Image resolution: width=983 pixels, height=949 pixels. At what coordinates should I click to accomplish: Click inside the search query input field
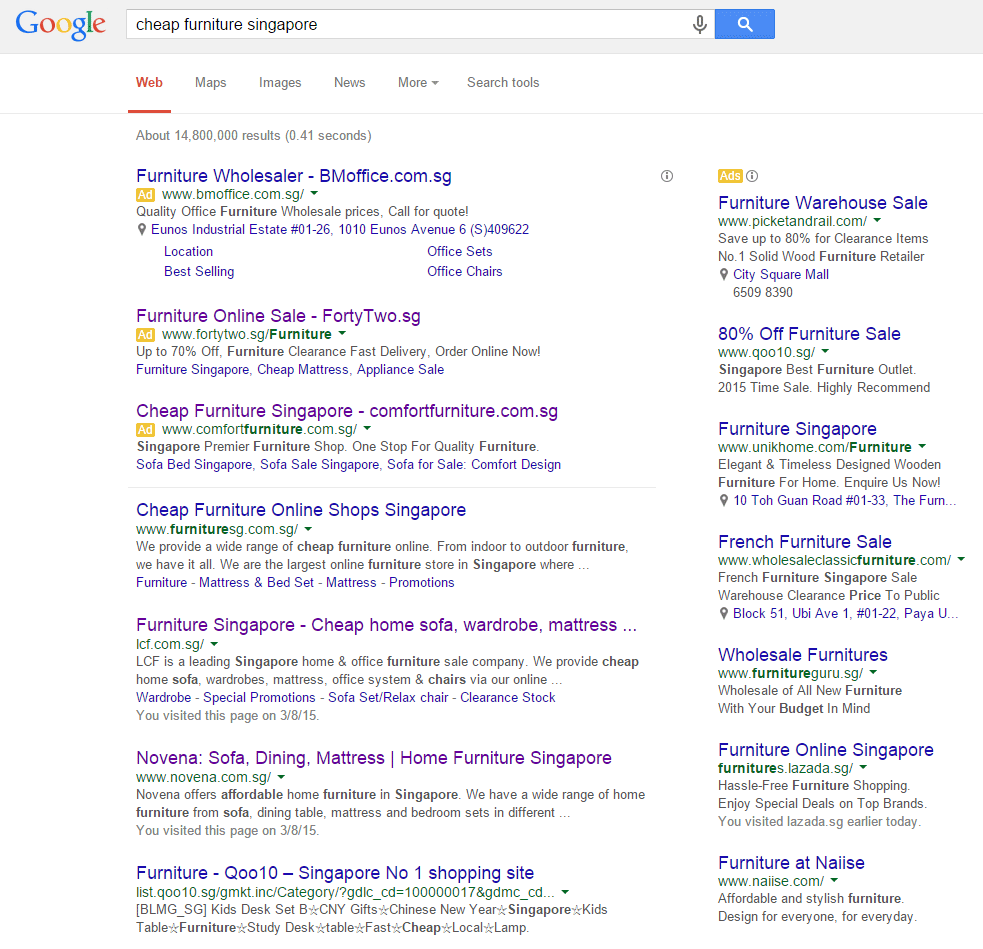400,23
